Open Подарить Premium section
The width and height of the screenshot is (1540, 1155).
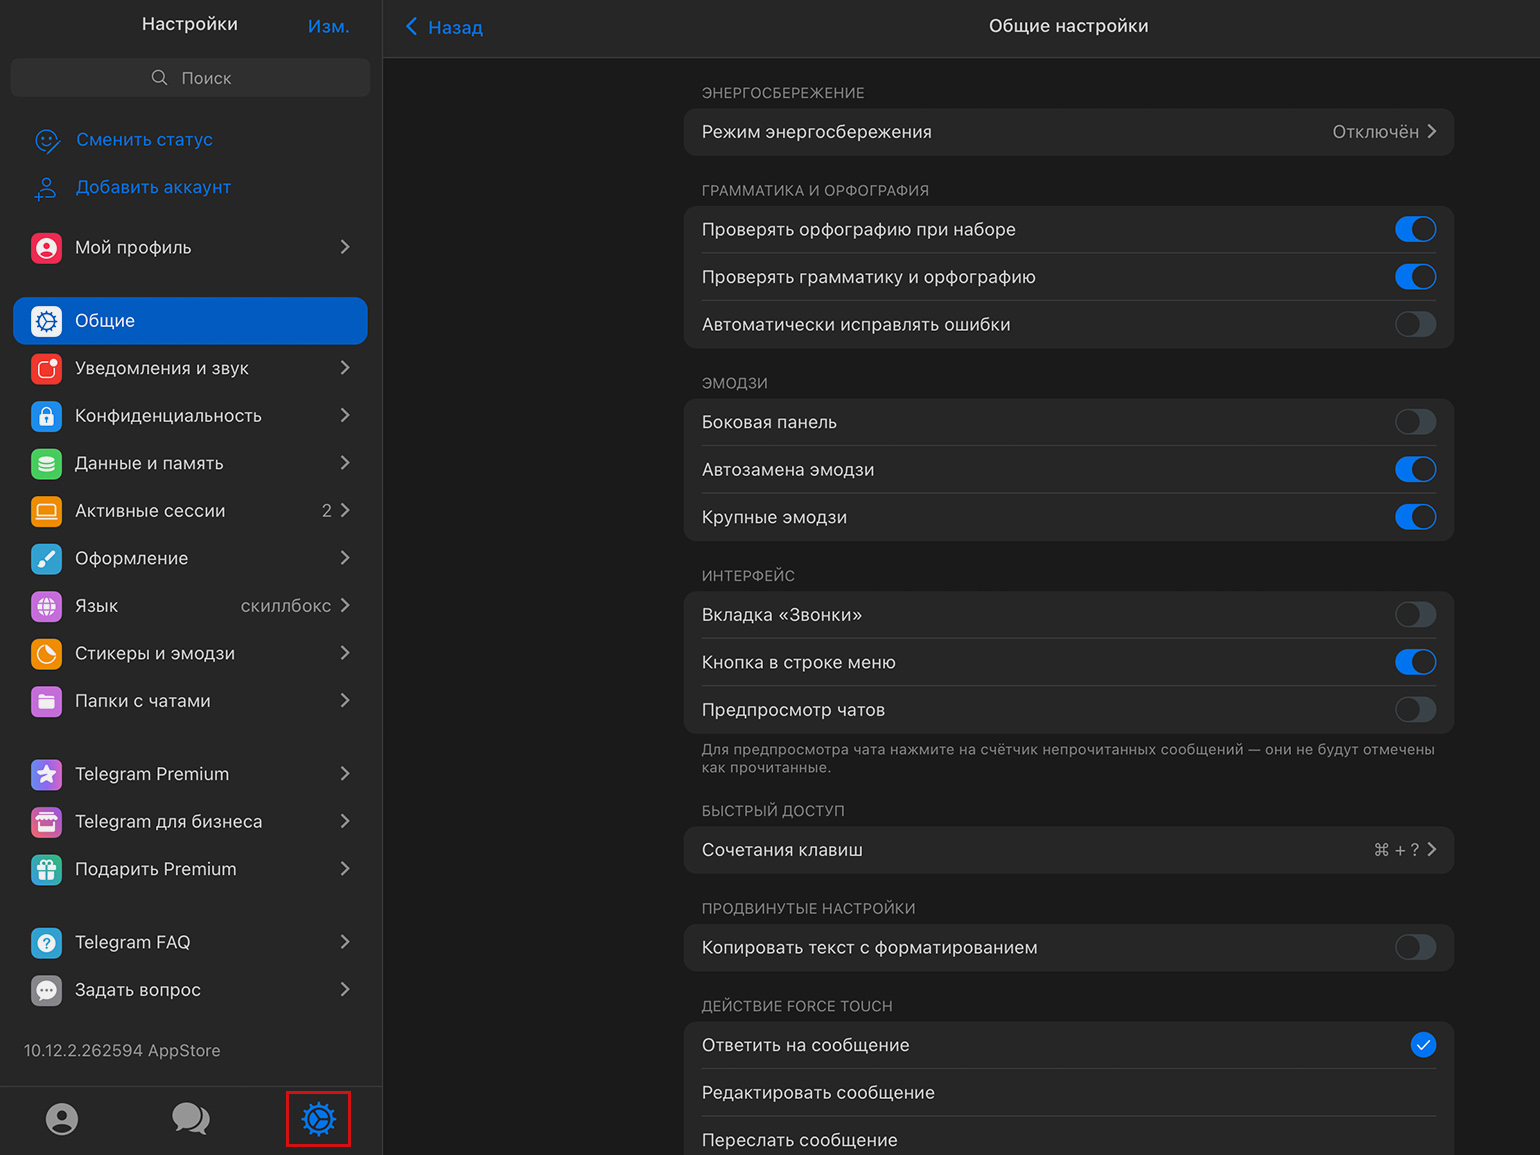tap(190, 869)
